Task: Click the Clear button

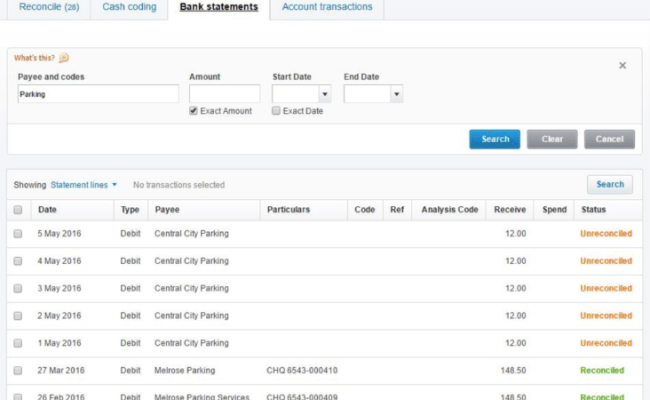Action: (x=552, y=139)
